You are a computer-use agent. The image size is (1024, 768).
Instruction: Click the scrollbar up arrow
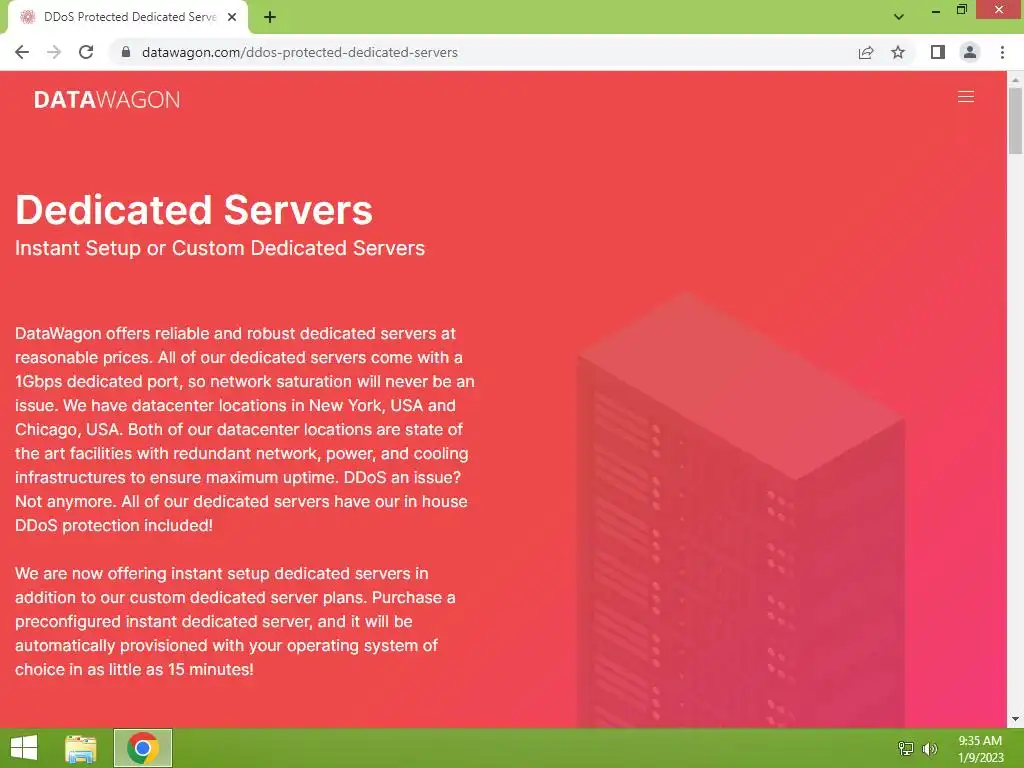[x=1015, y=80]
